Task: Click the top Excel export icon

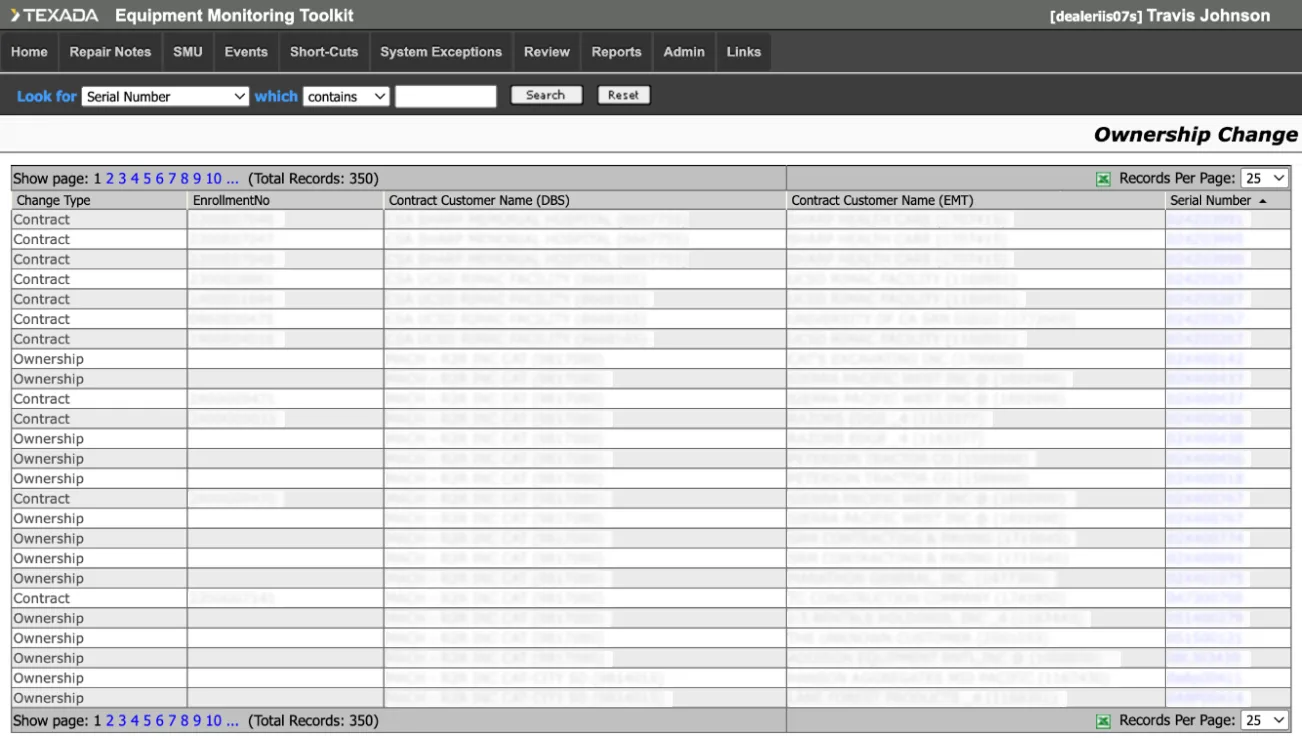Action: coord(1103,179)
